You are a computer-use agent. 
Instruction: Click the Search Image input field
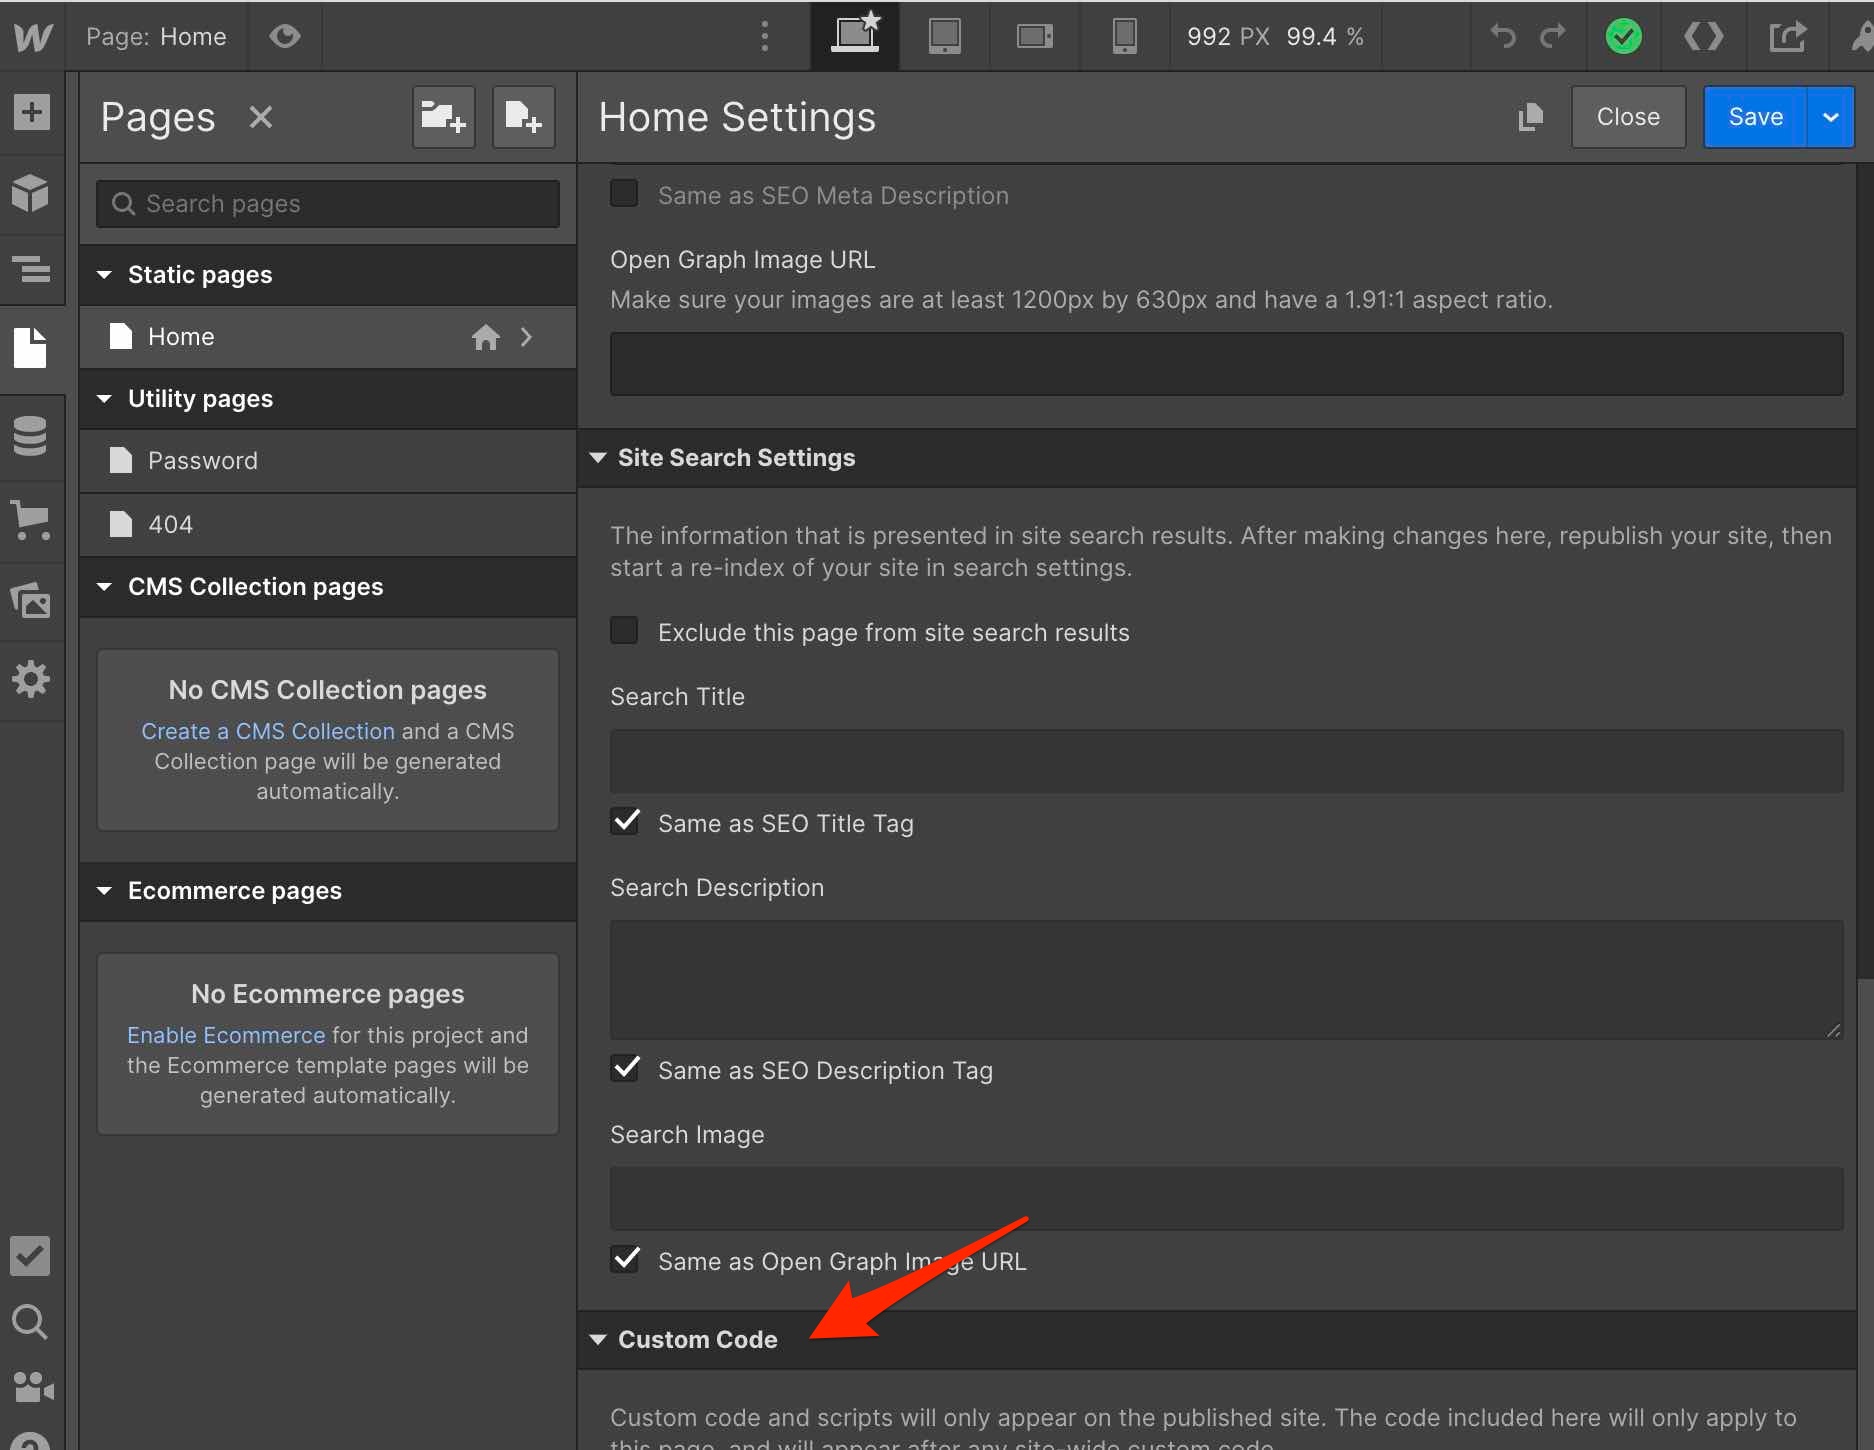tap(1227, 1198)
